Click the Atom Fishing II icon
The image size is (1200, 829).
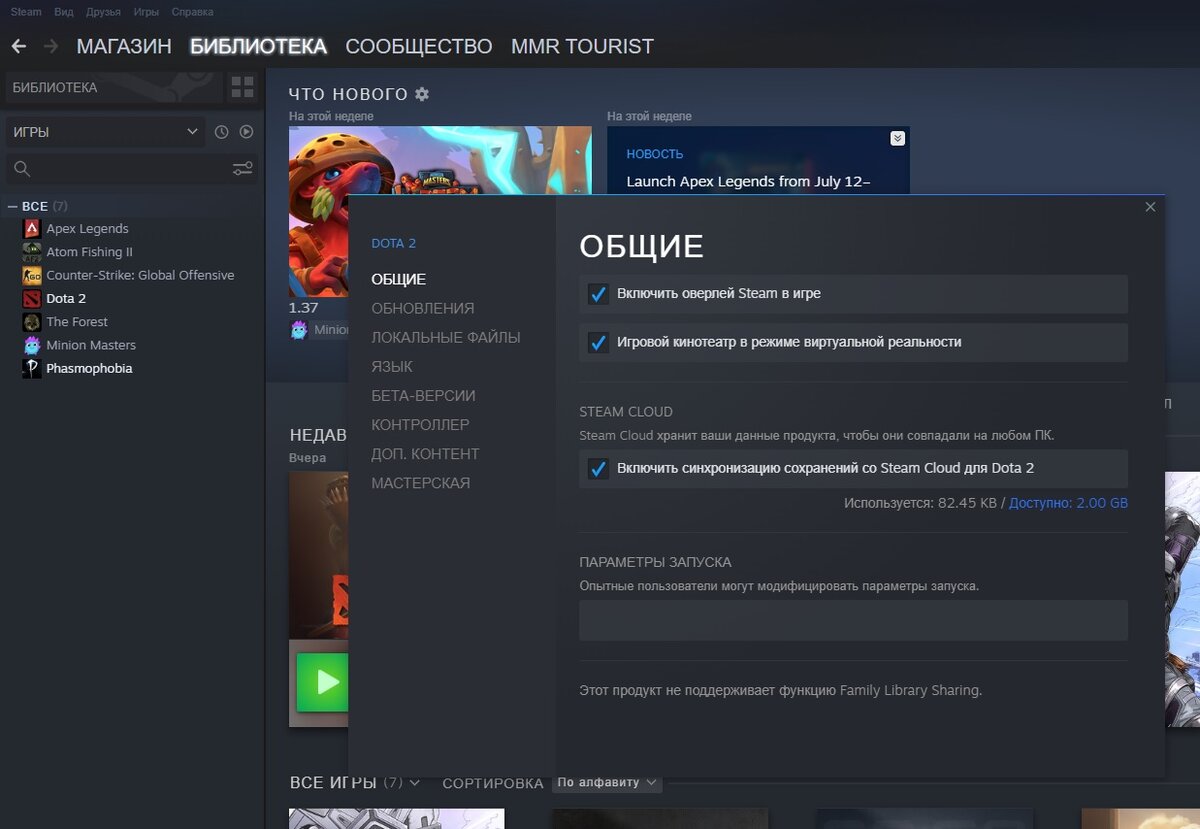click(x=31, y=252)
